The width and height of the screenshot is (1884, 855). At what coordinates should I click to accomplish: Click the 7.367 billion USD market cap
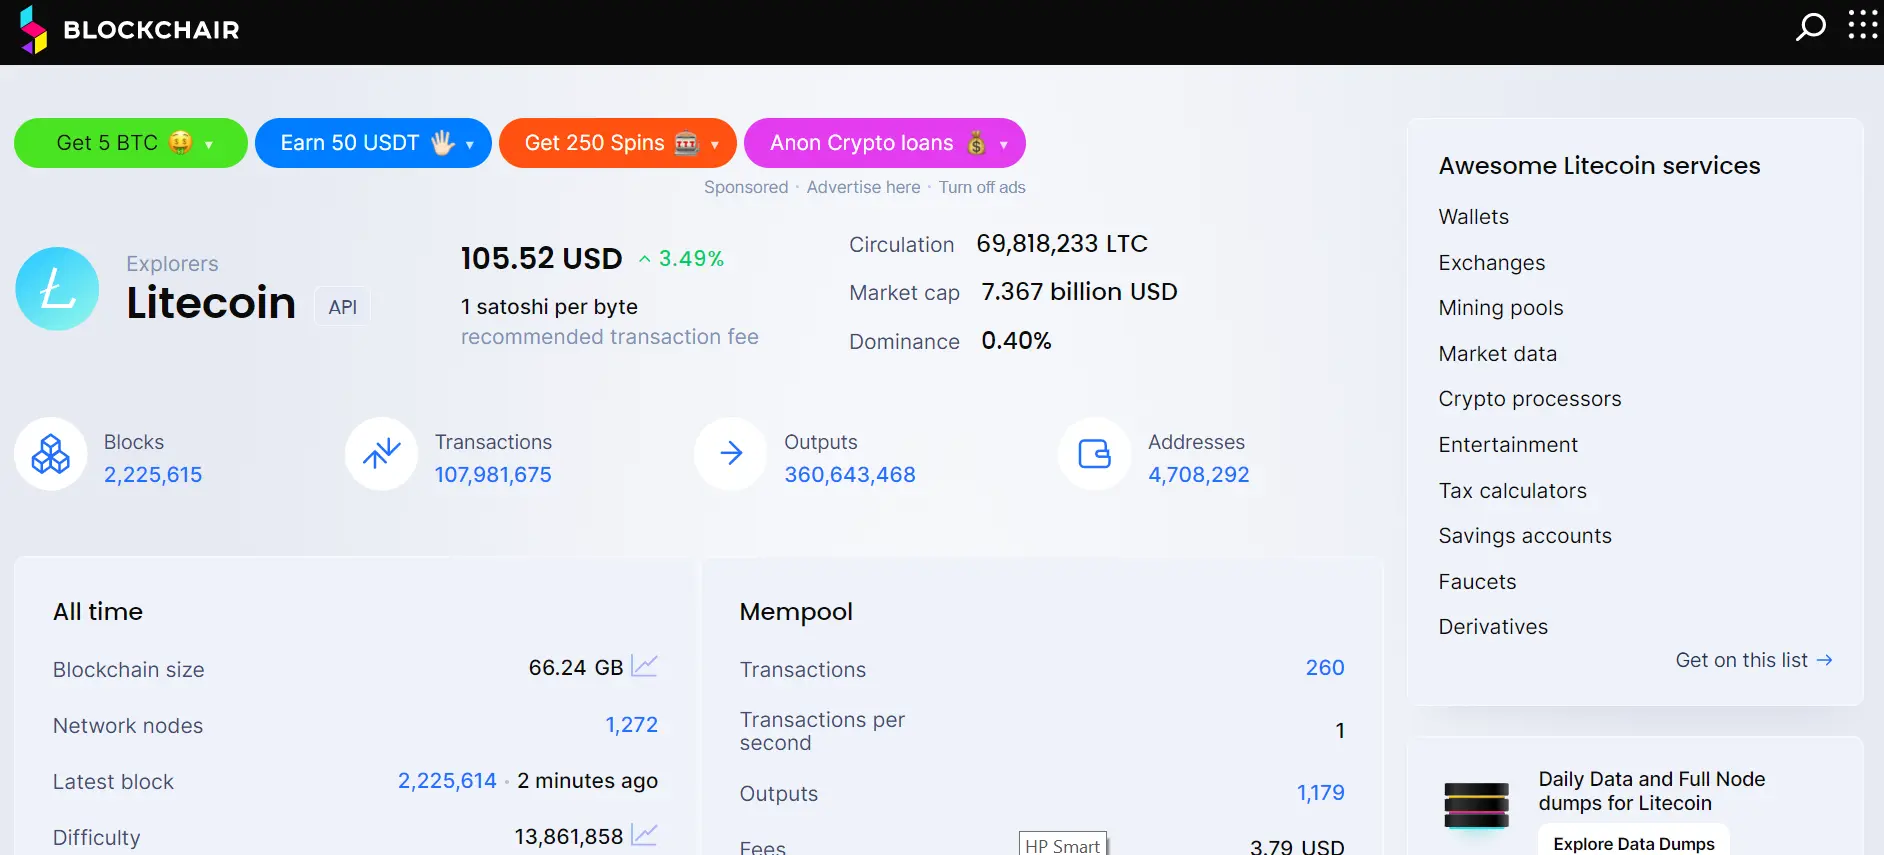pos(1079,292)
